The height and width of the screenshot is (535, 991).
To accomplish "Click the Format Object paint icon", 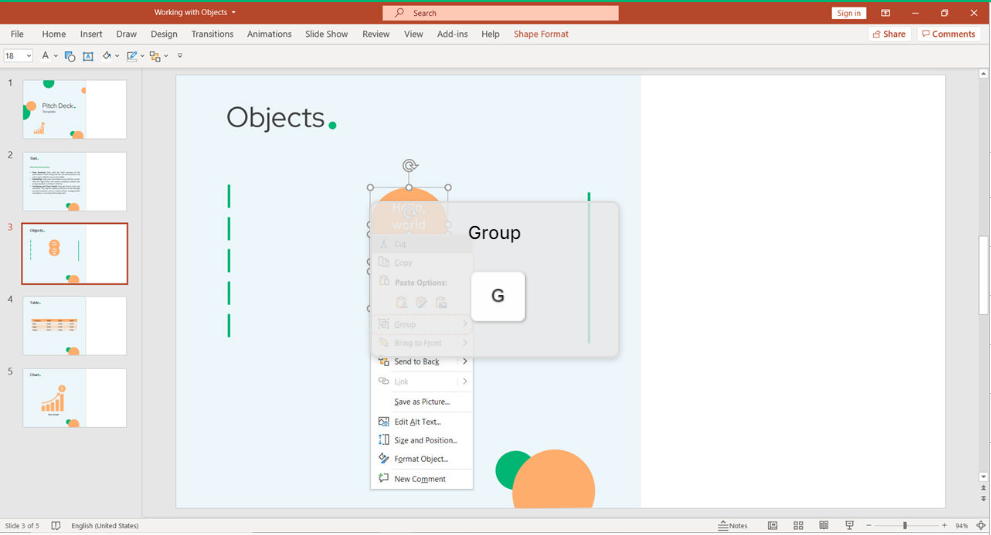I will pos(383,458).
